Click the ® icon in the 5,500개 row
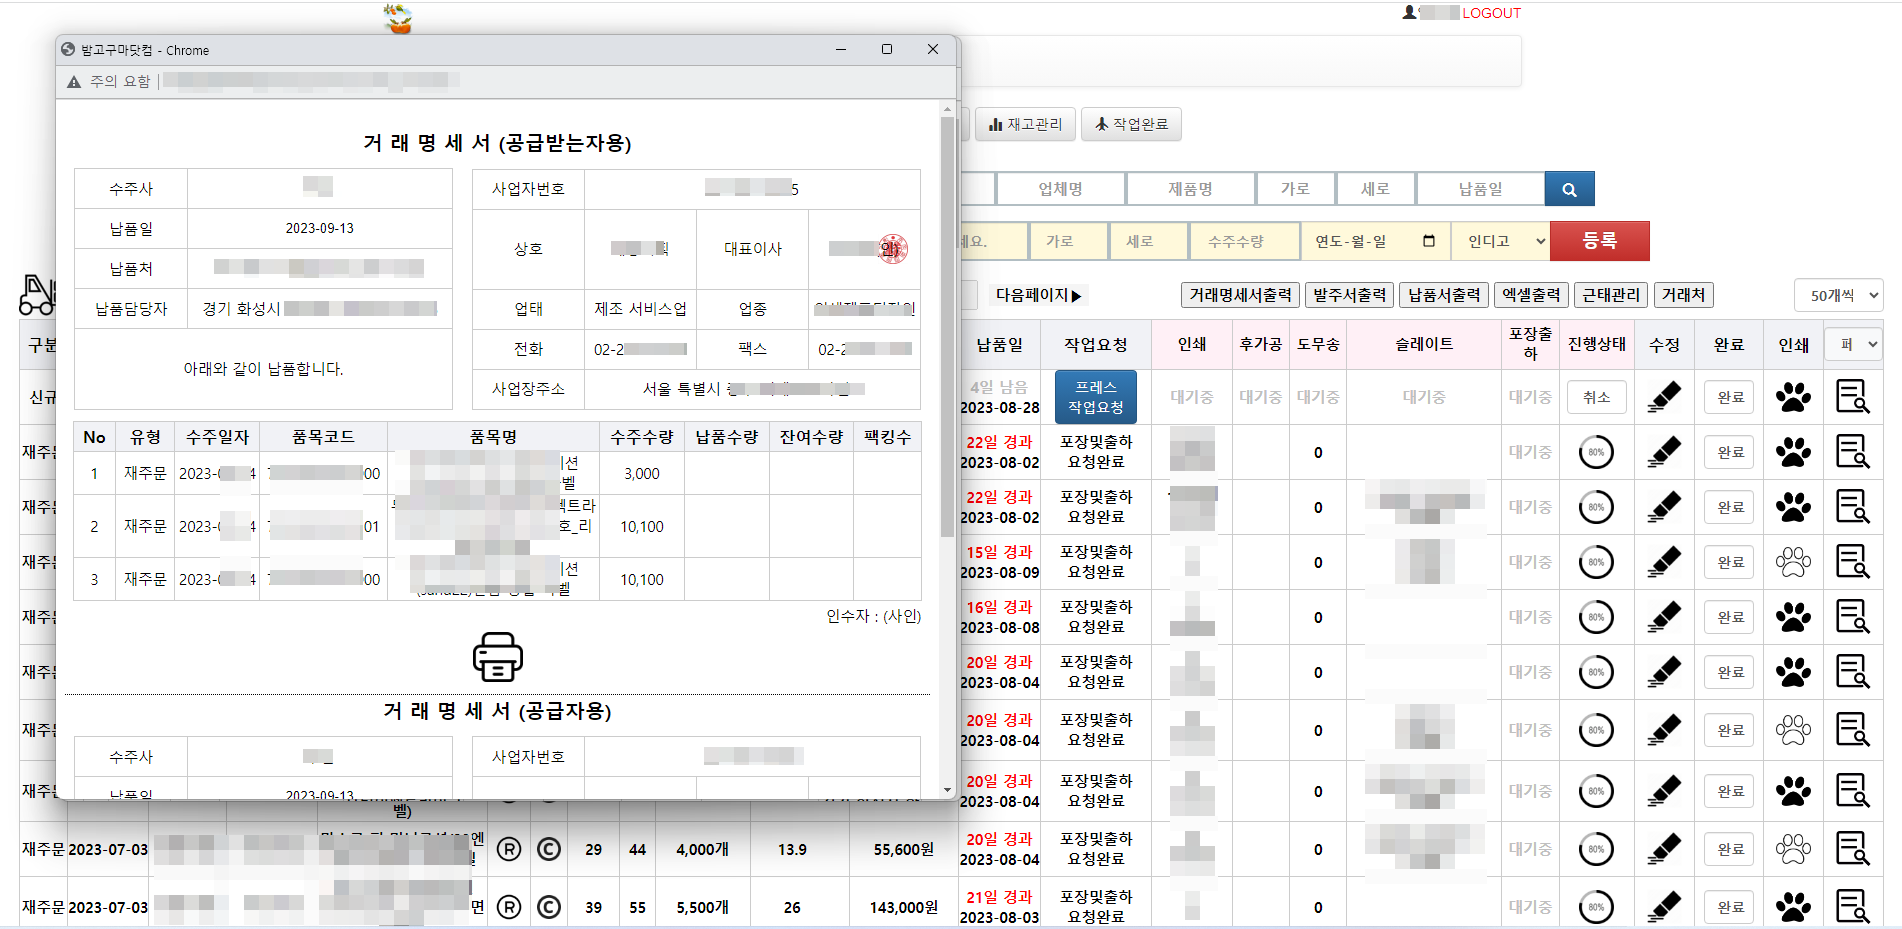The width and height of the screenshot is (1902, 929). click(x=509, y=907)
